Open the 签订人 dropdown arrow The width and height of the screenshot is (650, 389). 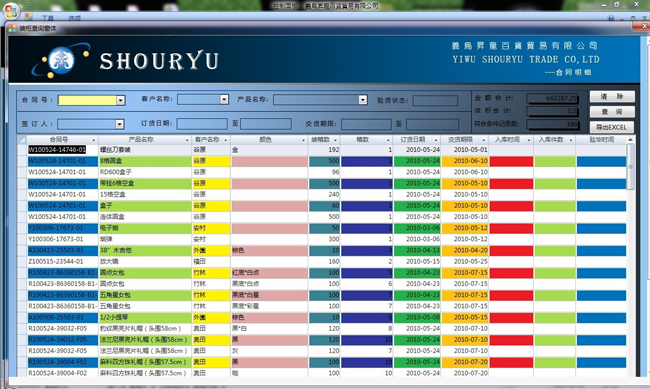click(119, 124)
